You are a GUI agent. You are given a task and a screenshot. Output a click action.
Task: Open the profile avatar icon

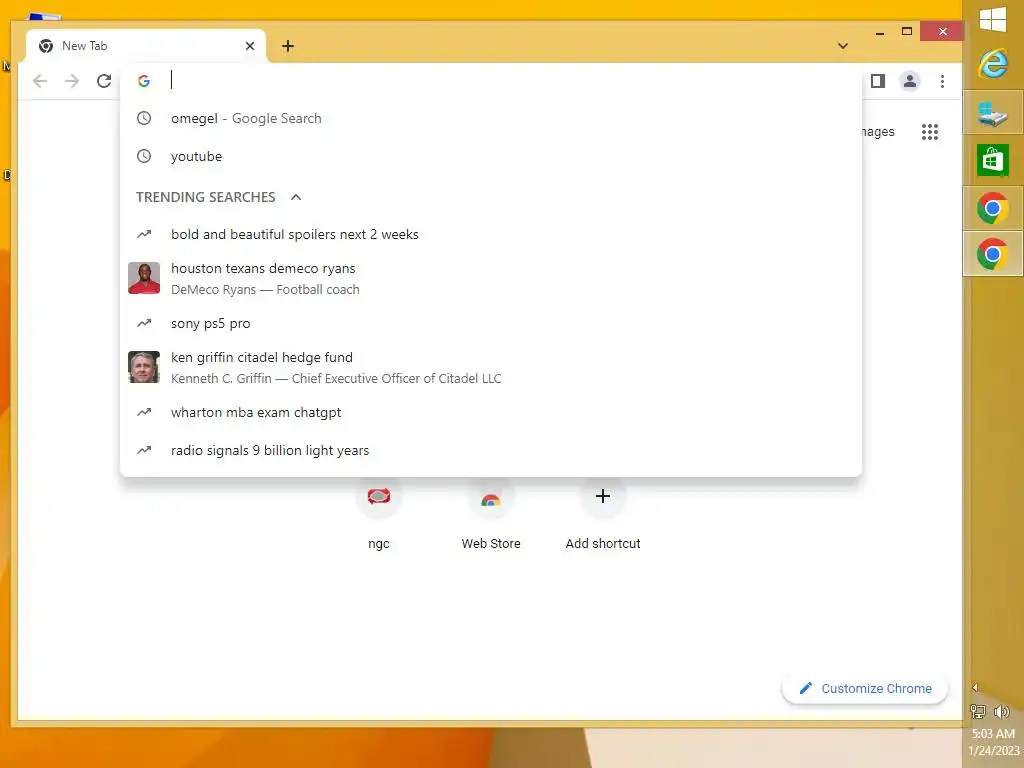pos(910,81)
